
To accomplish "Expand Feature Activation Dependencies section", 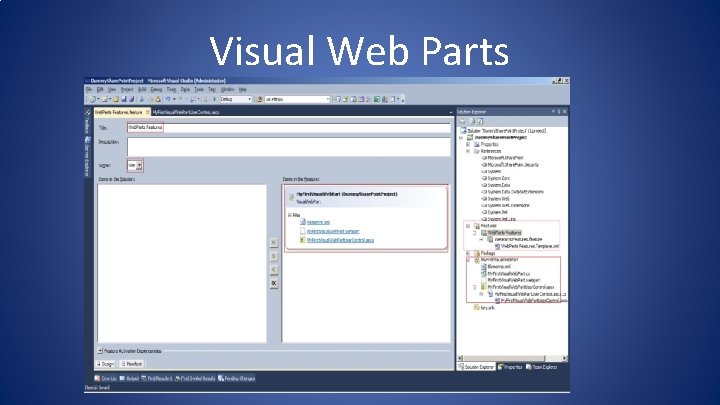I will tap(100, 351).
